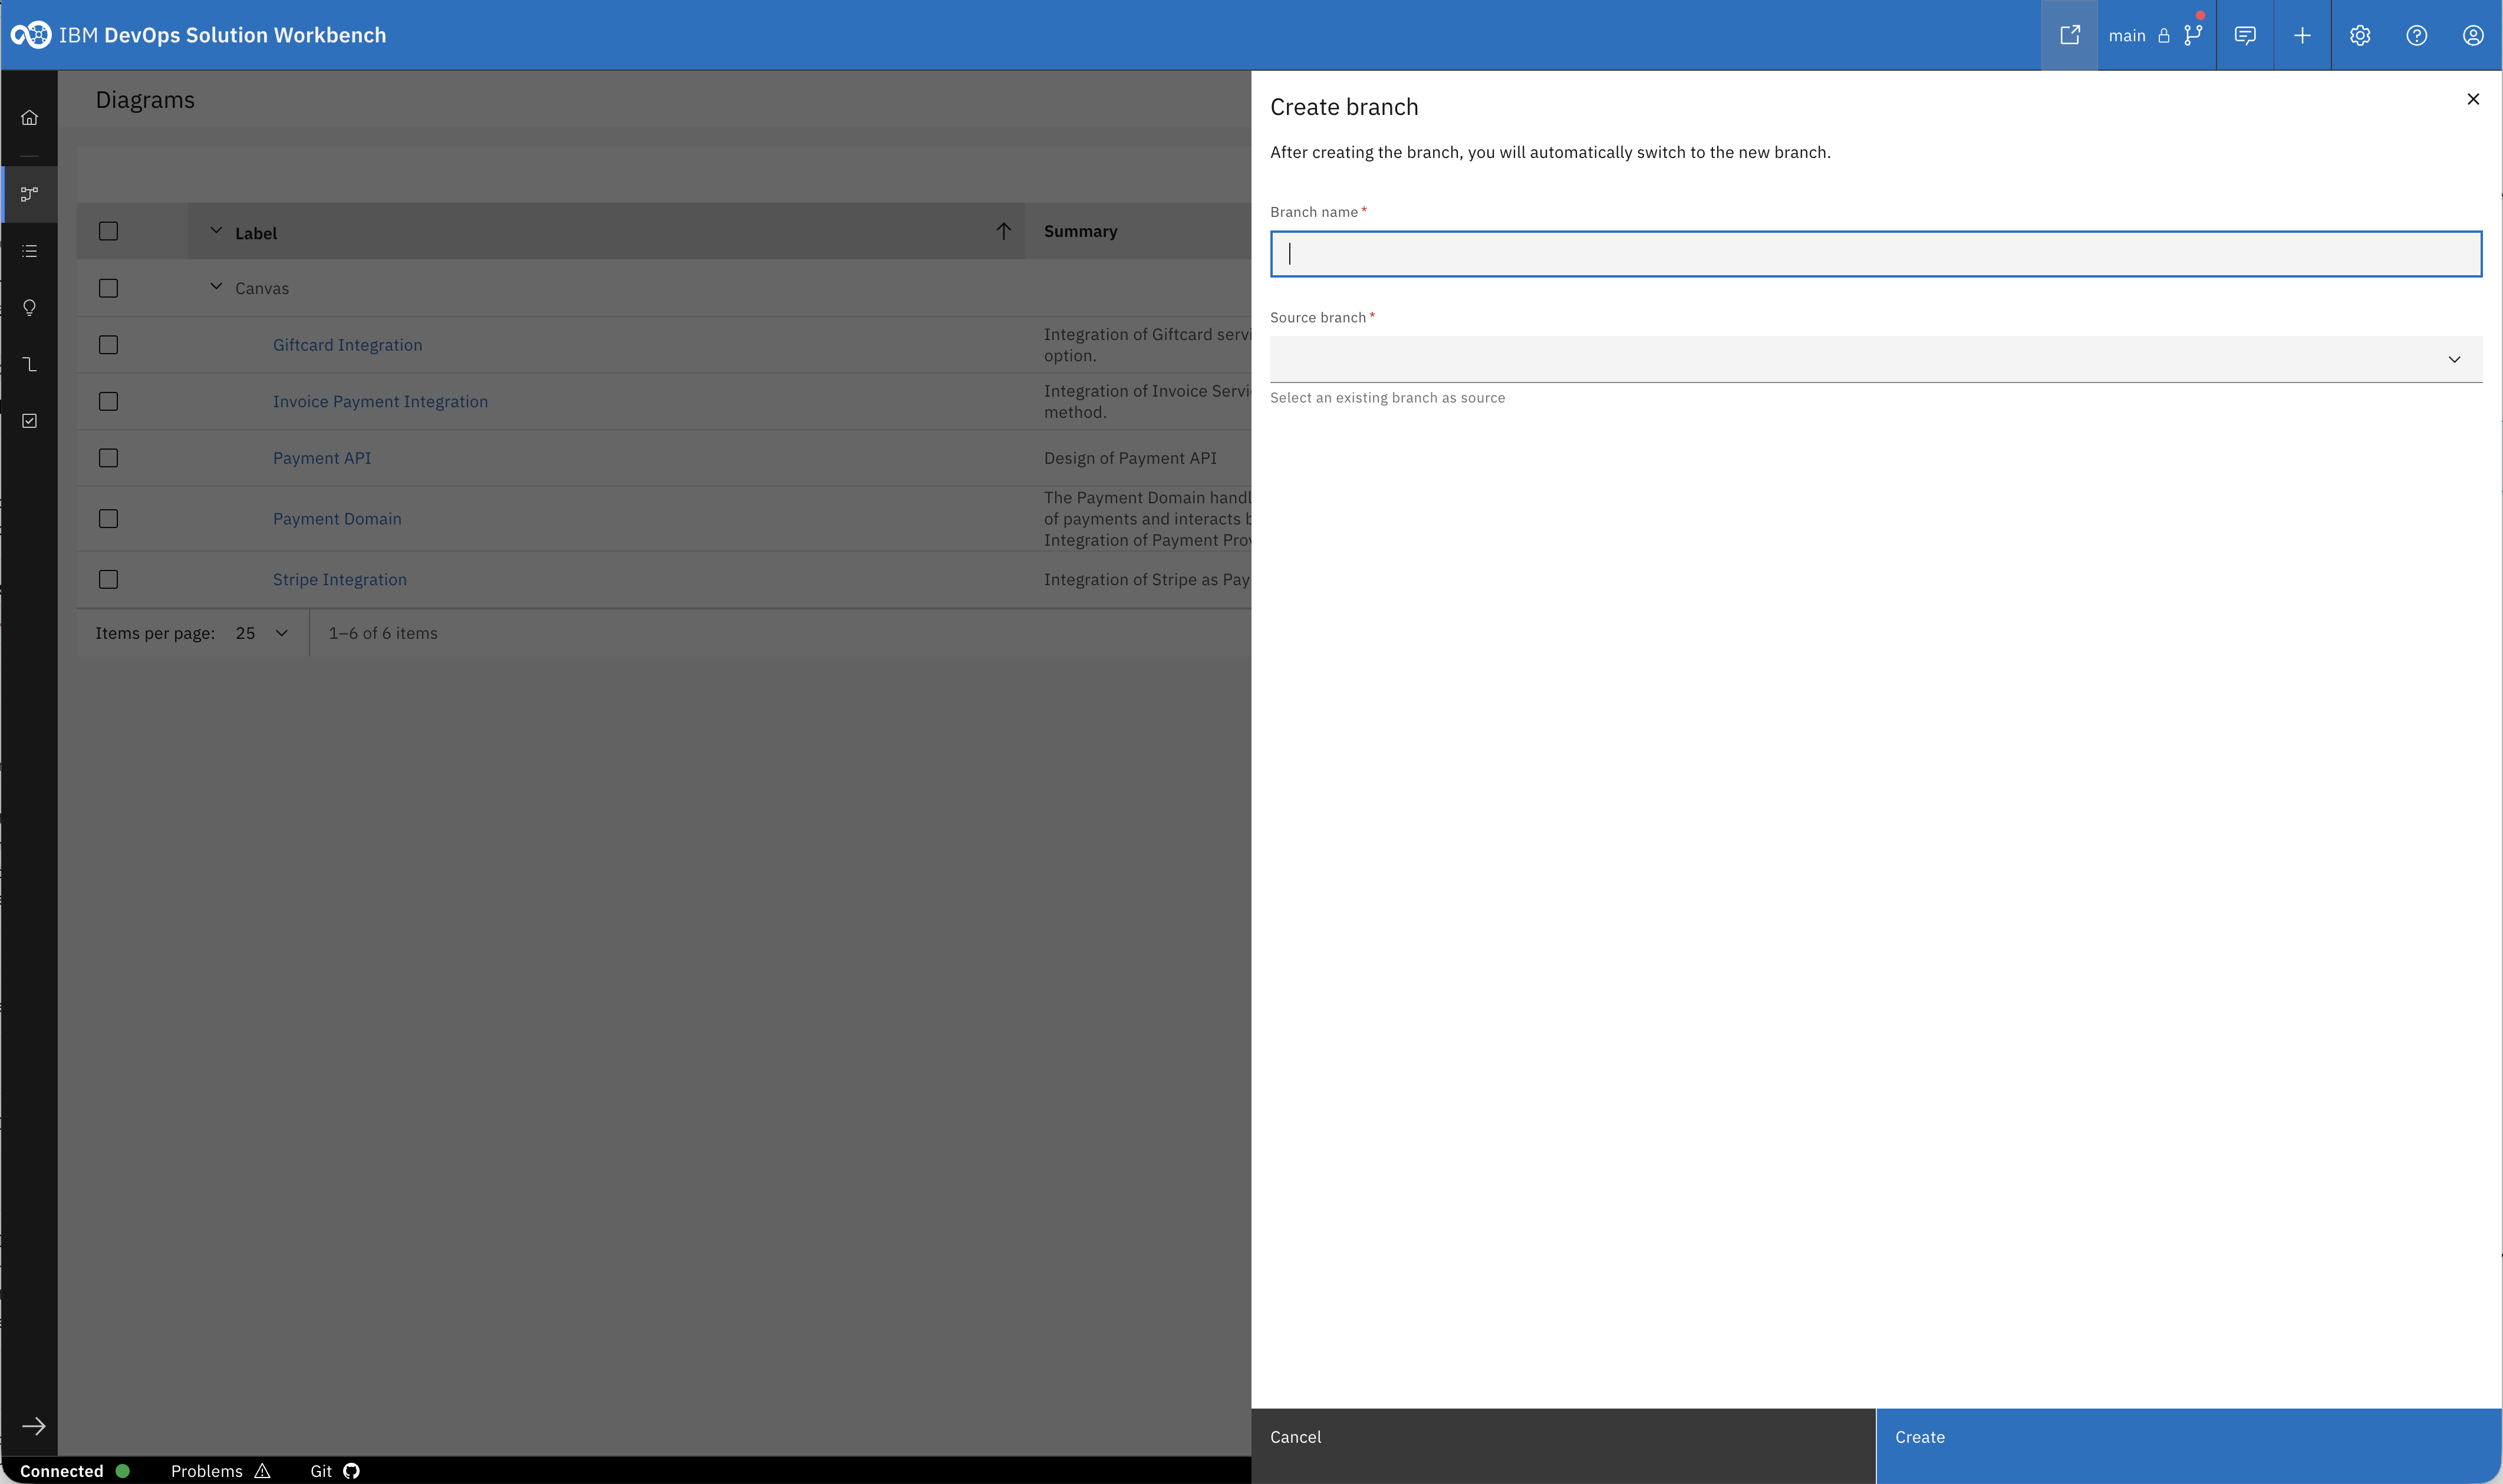Click the Connected status text
Viewport: 2503px width, 1484px height.
62,1471
